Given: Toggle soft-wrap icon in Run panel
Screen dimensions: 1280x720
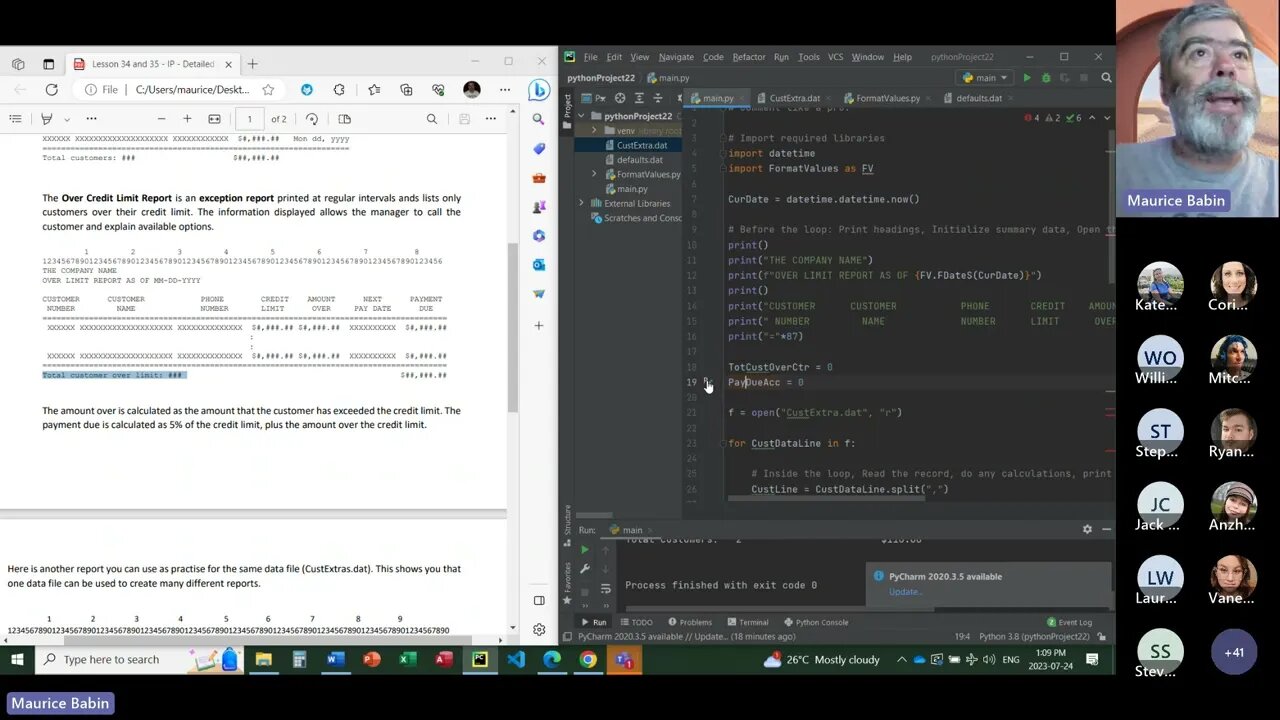Looking at the screenshot, I should (x=605, y=589).
